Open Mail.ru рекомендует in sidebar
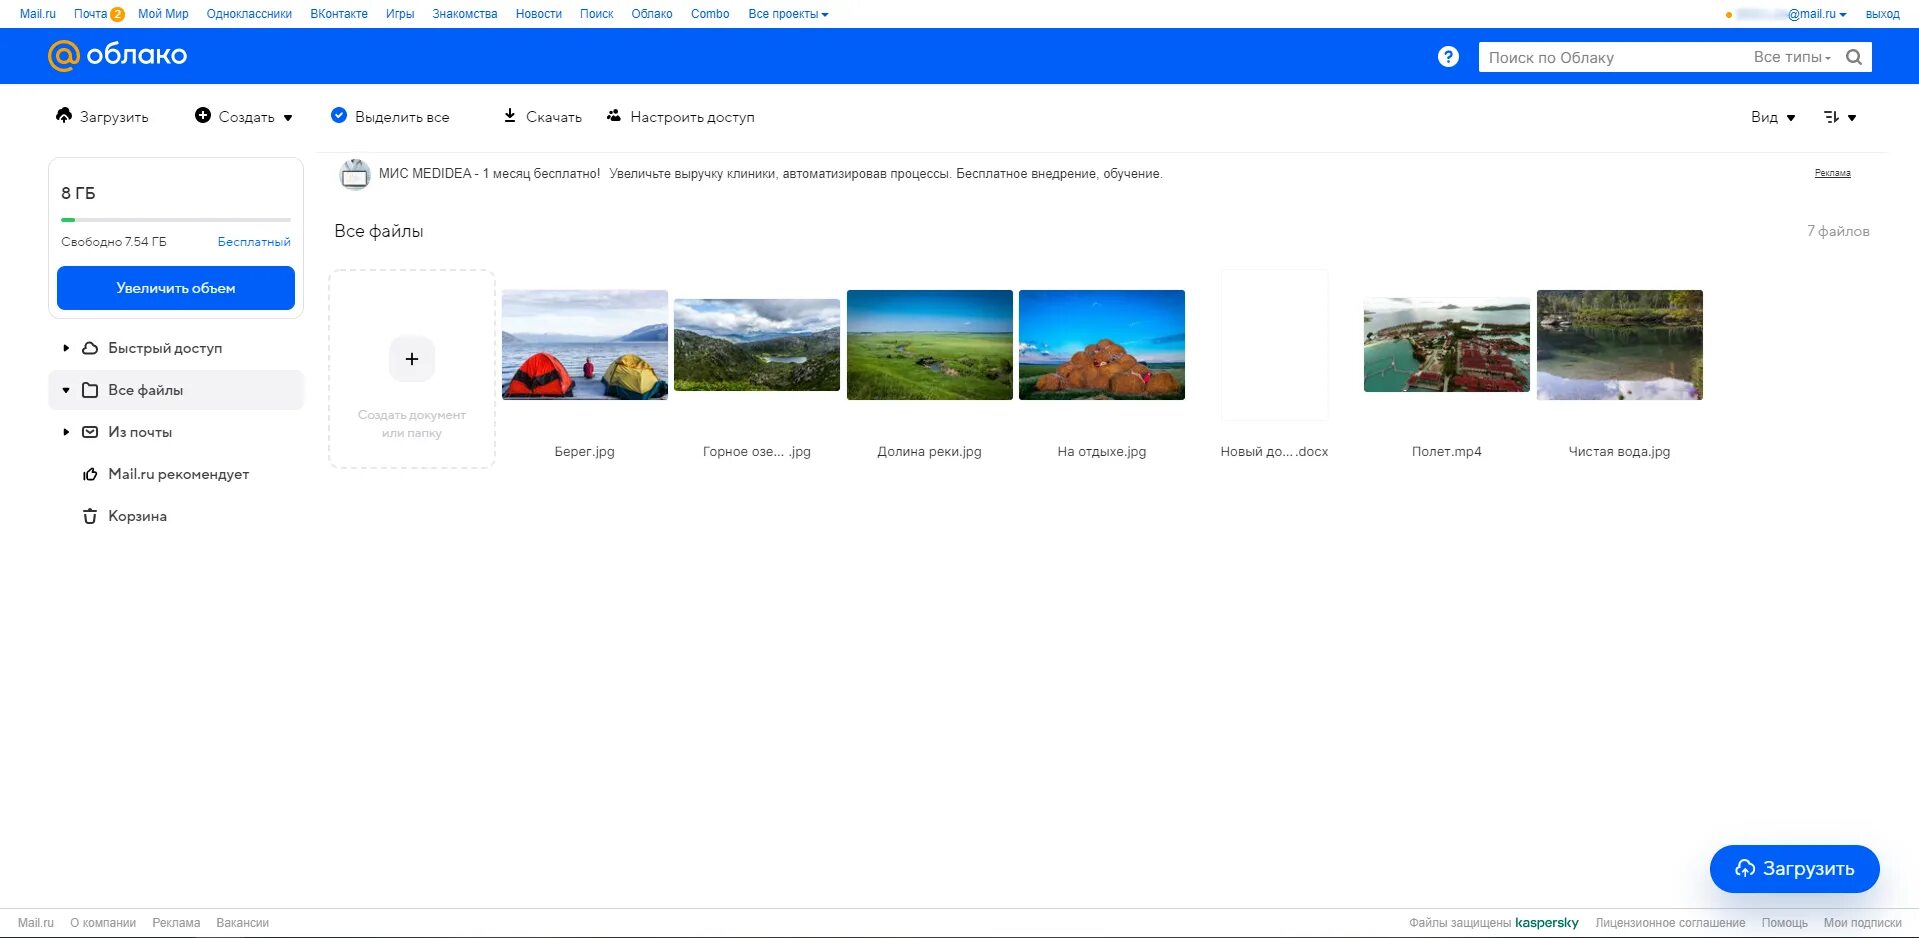1919x938 pixels. pos(178,474)
